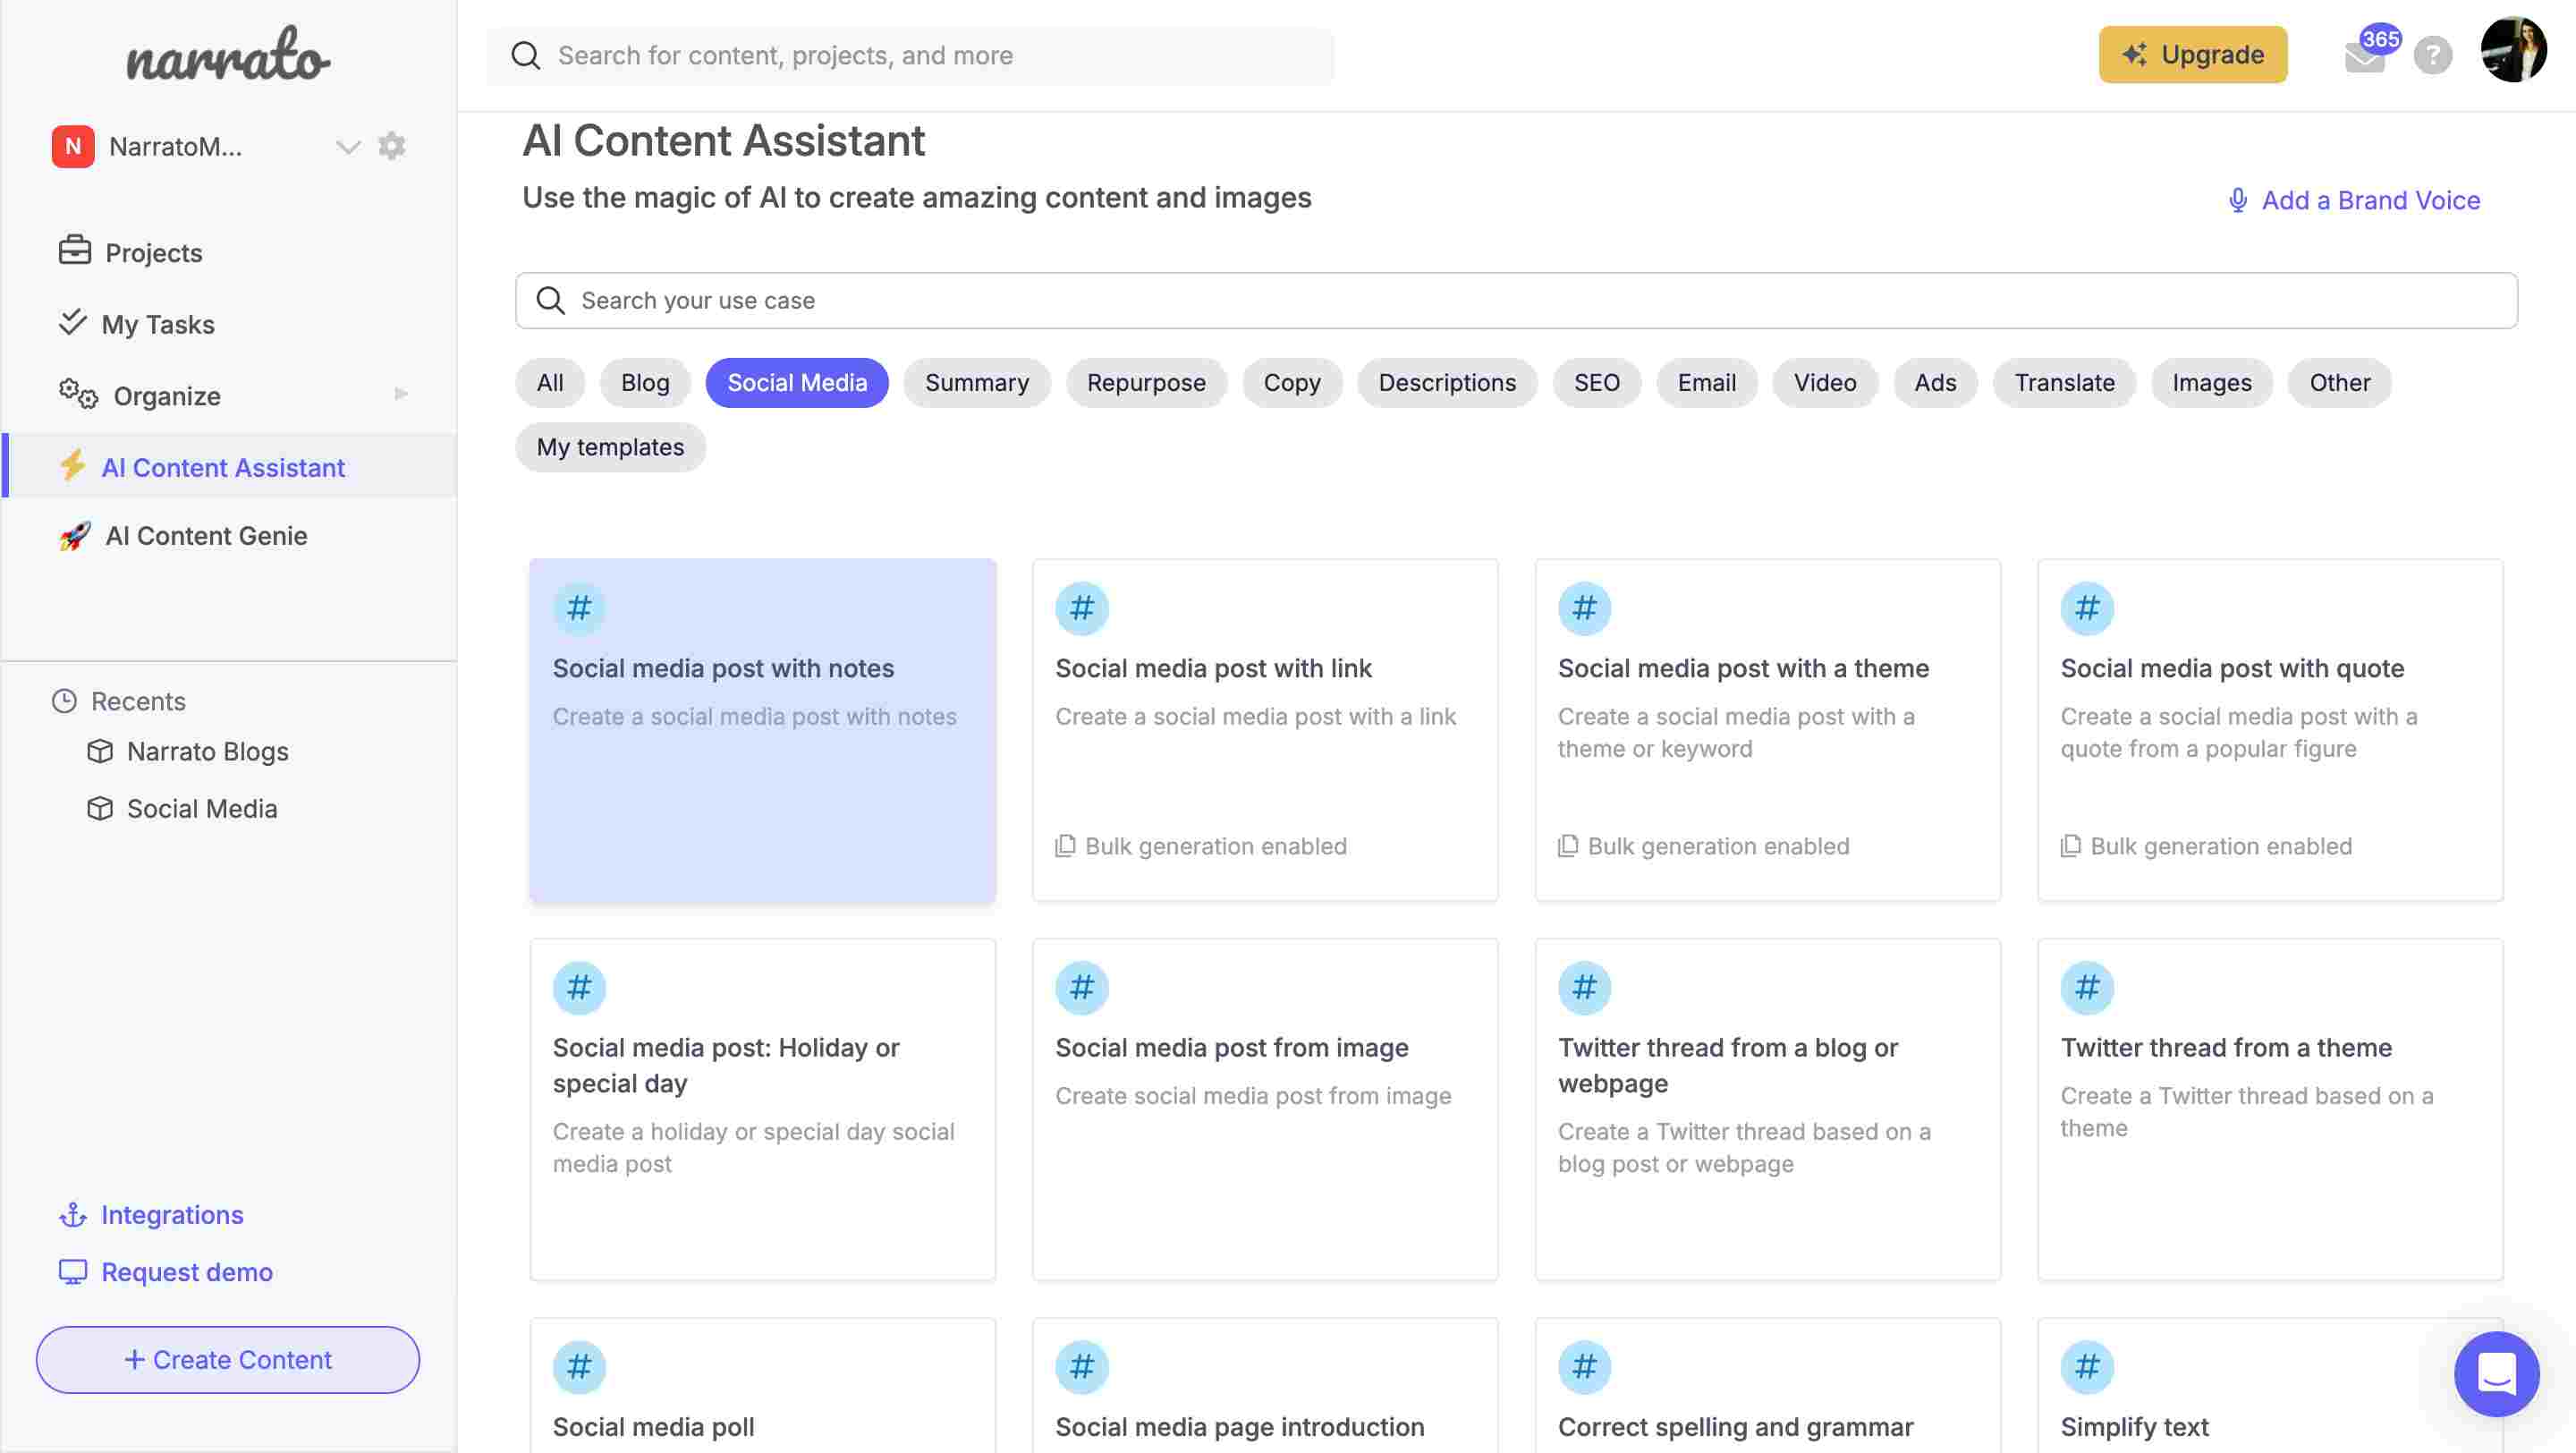Click the Narrato logo
This screenshot has width=2576, height=1453.
[x=228, y=54]
